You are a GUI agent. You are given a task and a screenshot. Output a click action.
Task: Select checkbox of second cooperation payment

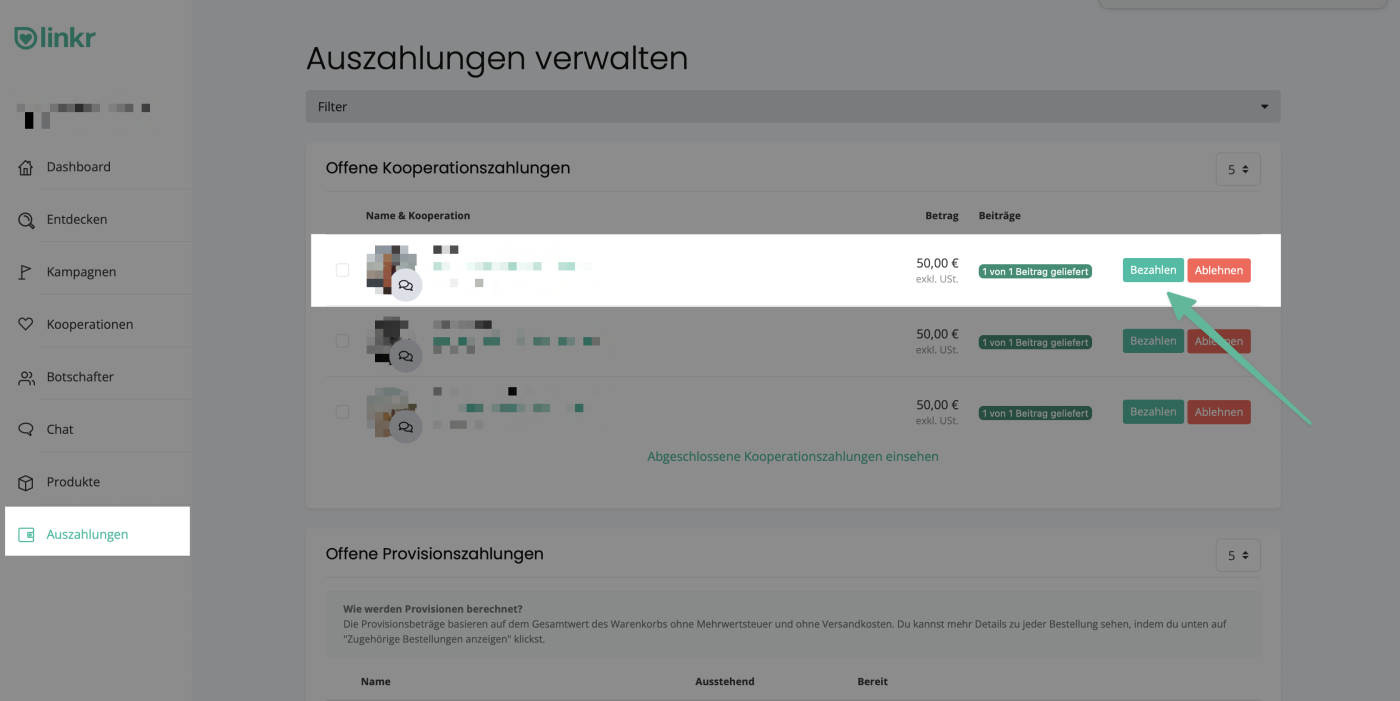coord(343,341)
